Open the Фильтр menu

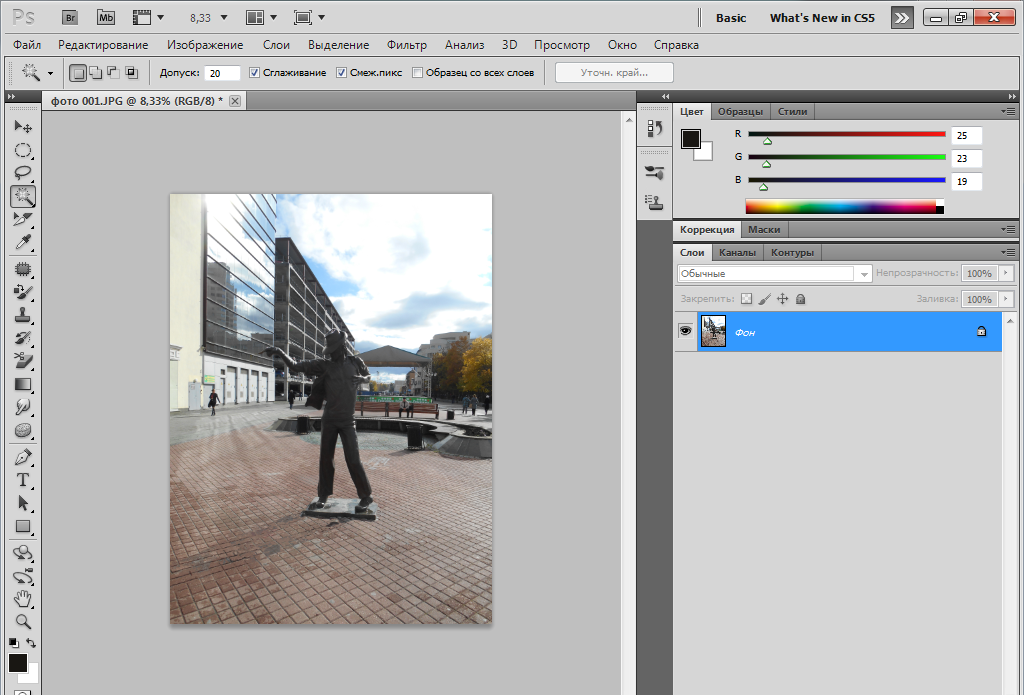coord(407,44)
